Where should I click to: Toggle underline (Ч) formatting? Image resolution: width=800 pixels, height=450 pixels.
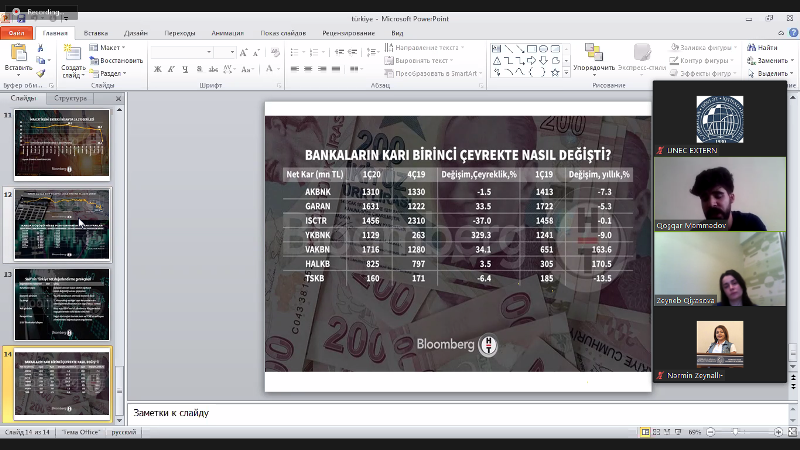[x=185, y=69]
